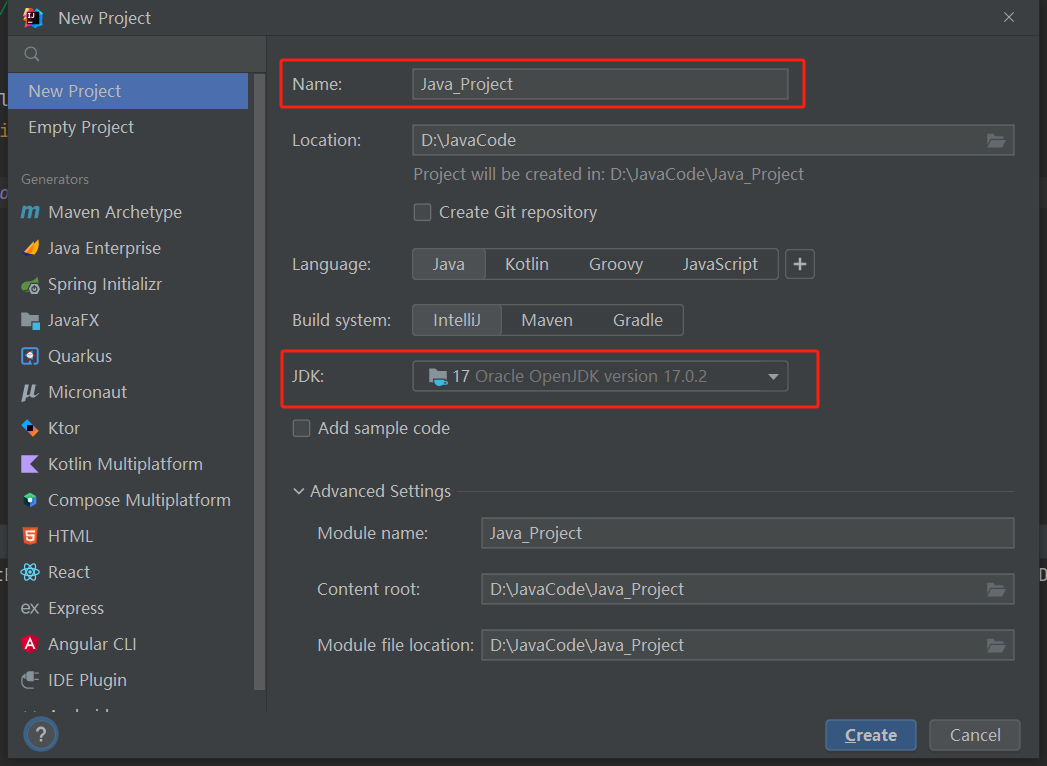Open IDE Plugin generator
This screenshot has width=1047, height=766.
128,681
